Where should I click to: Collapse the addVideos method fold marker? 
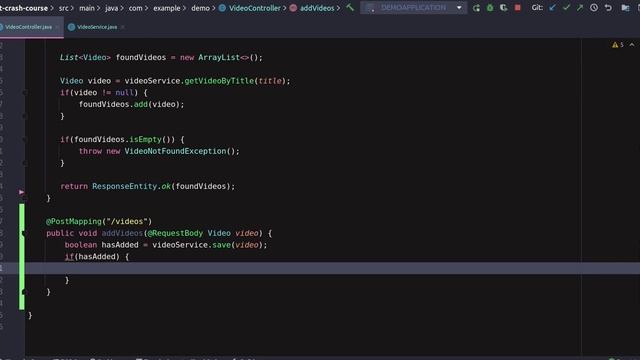[x=24, y=233]
